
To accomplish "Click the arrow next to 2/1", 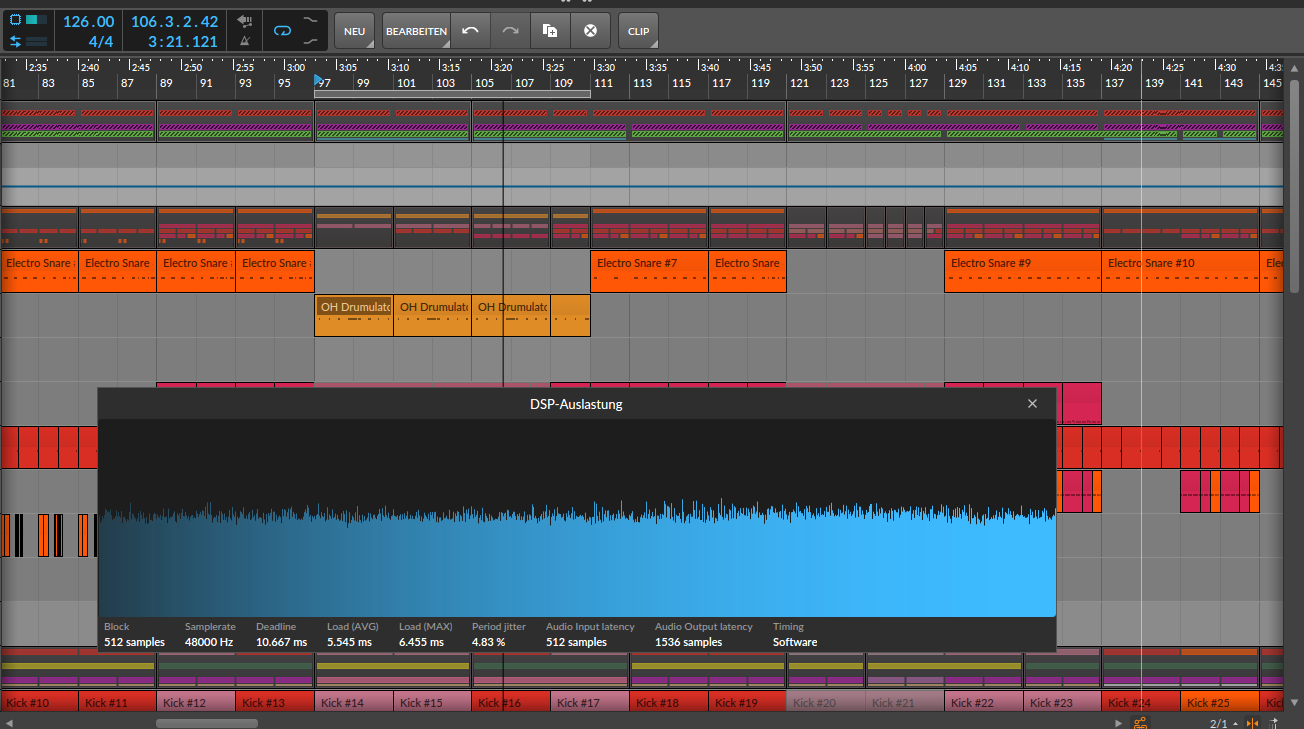I will click(1234, 722).
